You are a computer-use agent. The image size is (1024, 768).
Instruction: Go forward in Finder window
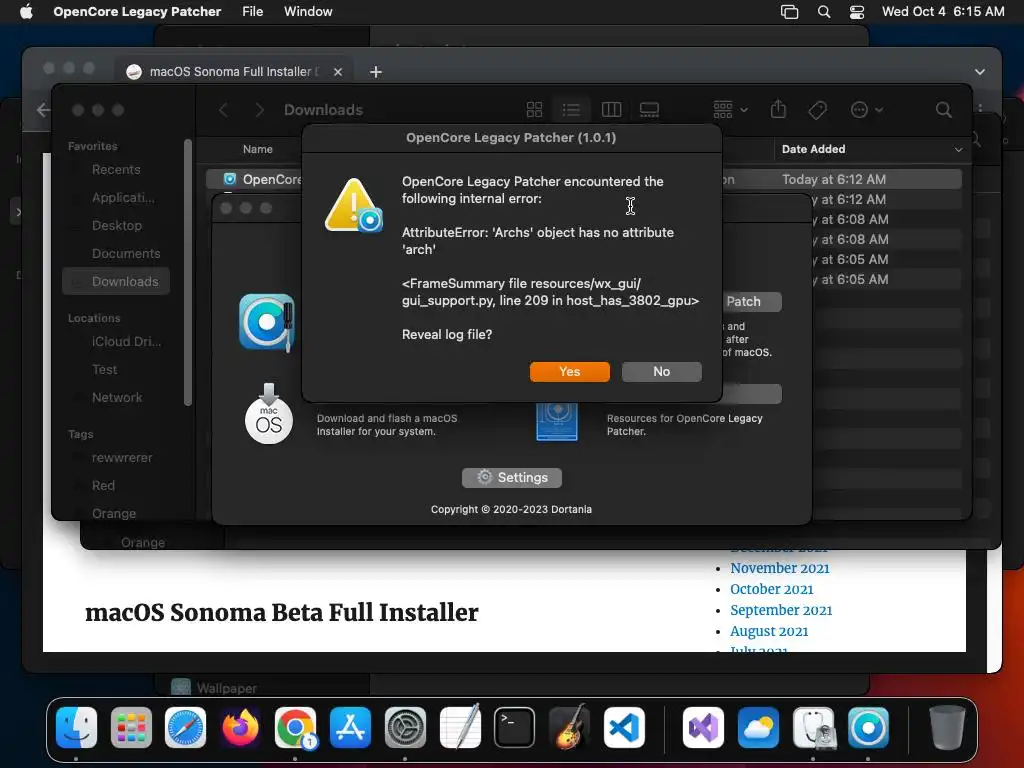coord(259,110)
